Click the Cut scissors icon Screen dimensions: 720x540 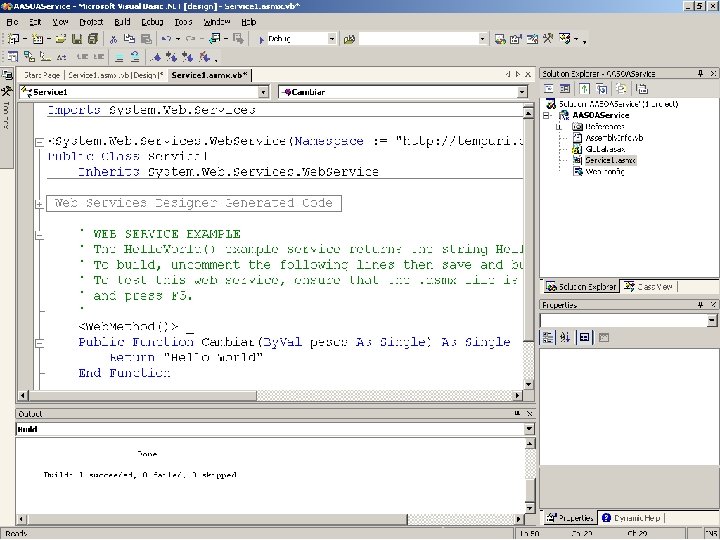(x=113, y=39)
